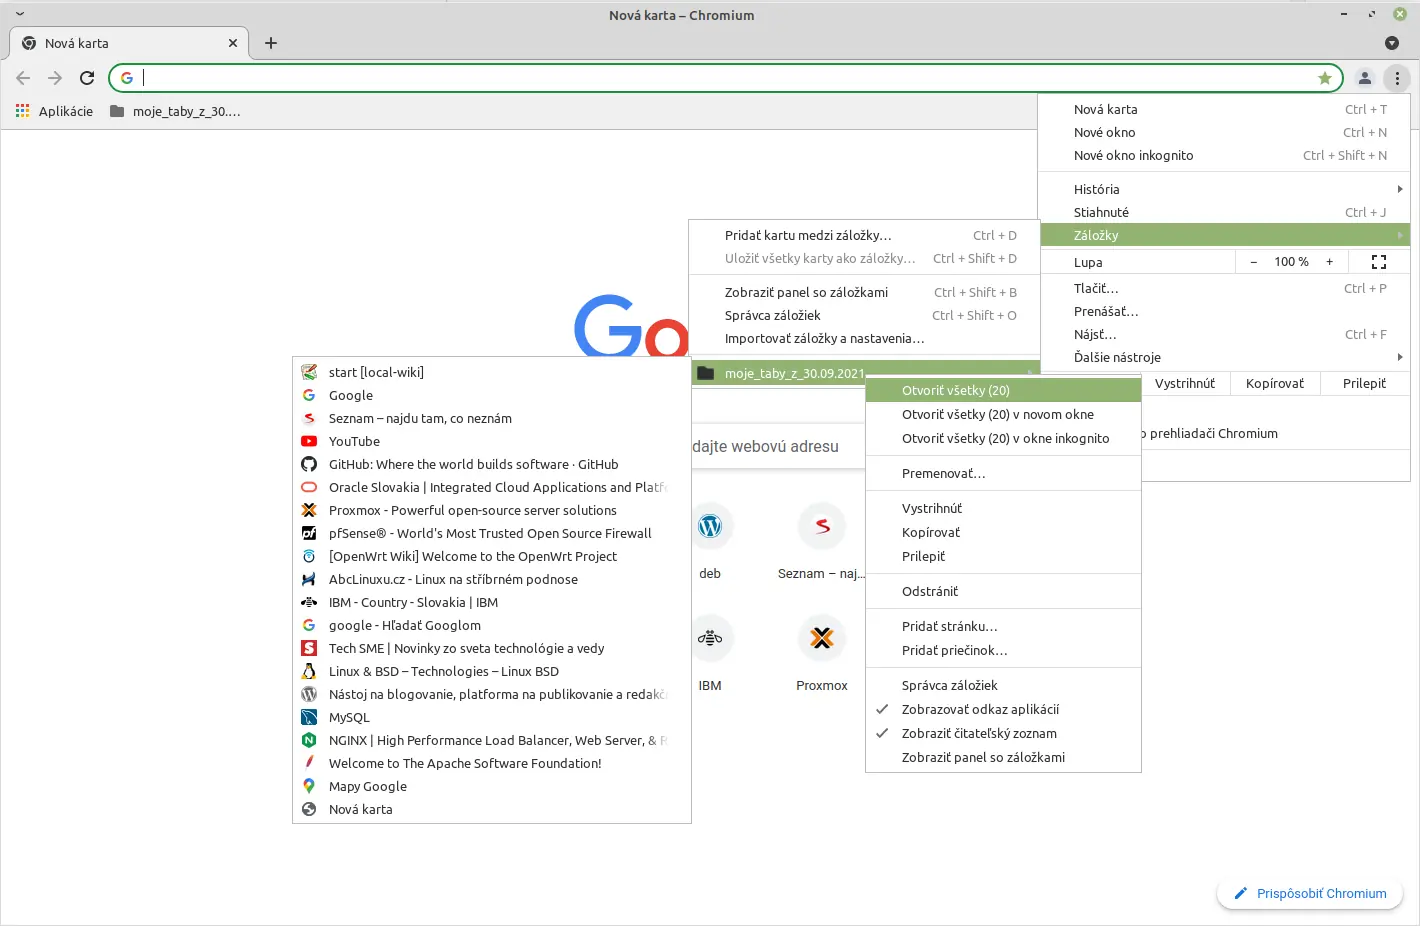Expand the Ďalšie nástroje submenu
The height and width of the screenshot is (926, 1420).
pyautogui.click(x=1225, y=357)
